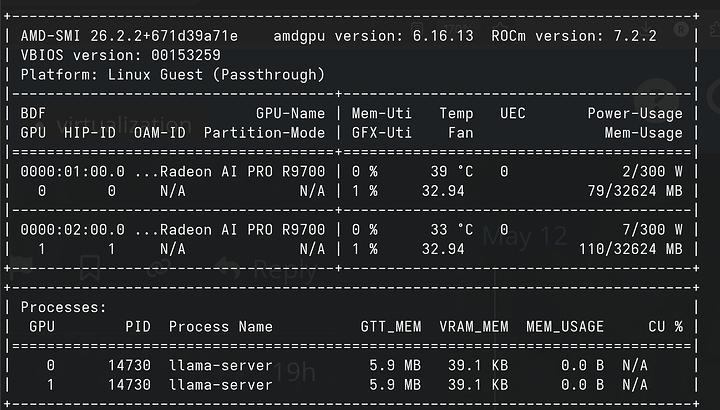Click the 'CU %' column header

[665, 326]
